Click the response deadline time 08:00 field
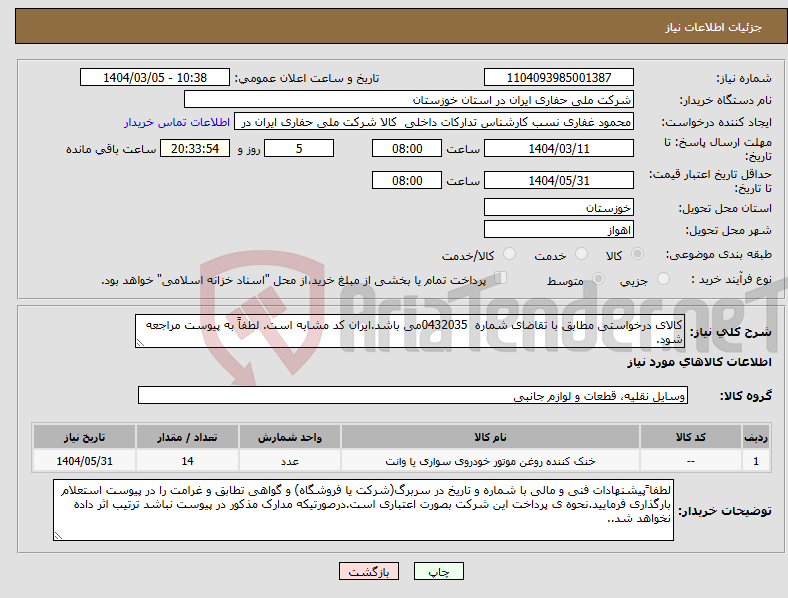Image resolution: width=788 pixels, height=598 pixels. pyautogui.click(x=407, y=148)
